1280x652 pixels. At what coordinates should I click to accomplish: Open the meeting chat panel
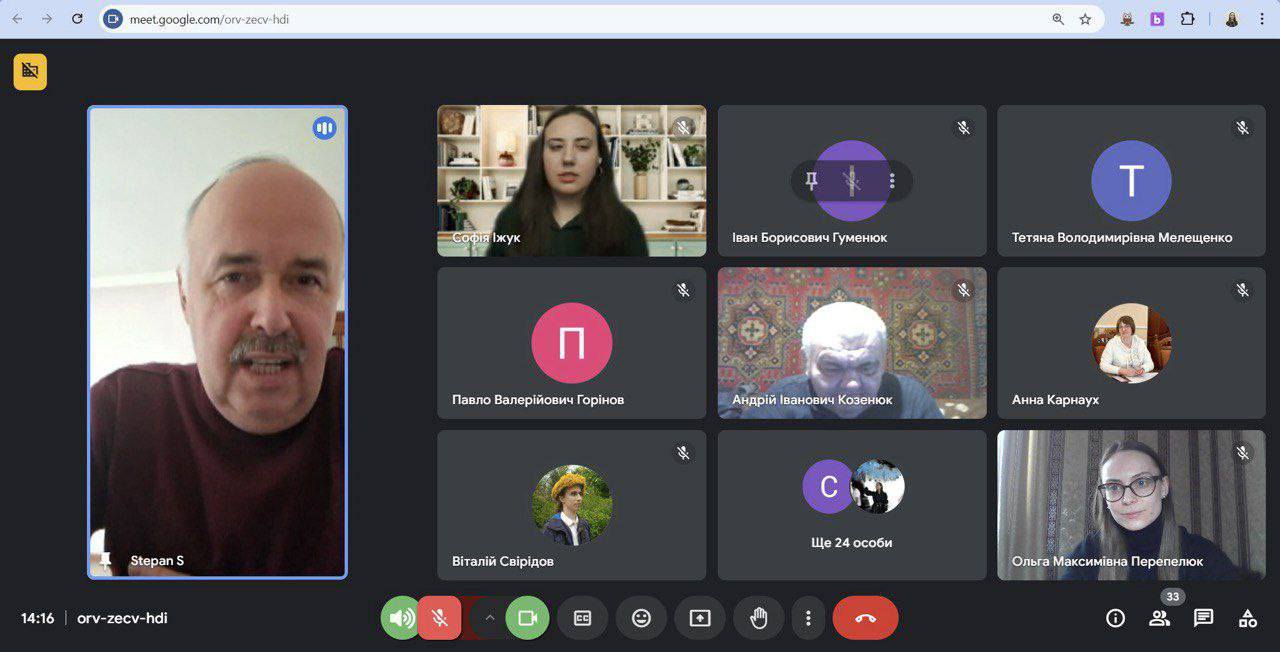point(1203,618)
